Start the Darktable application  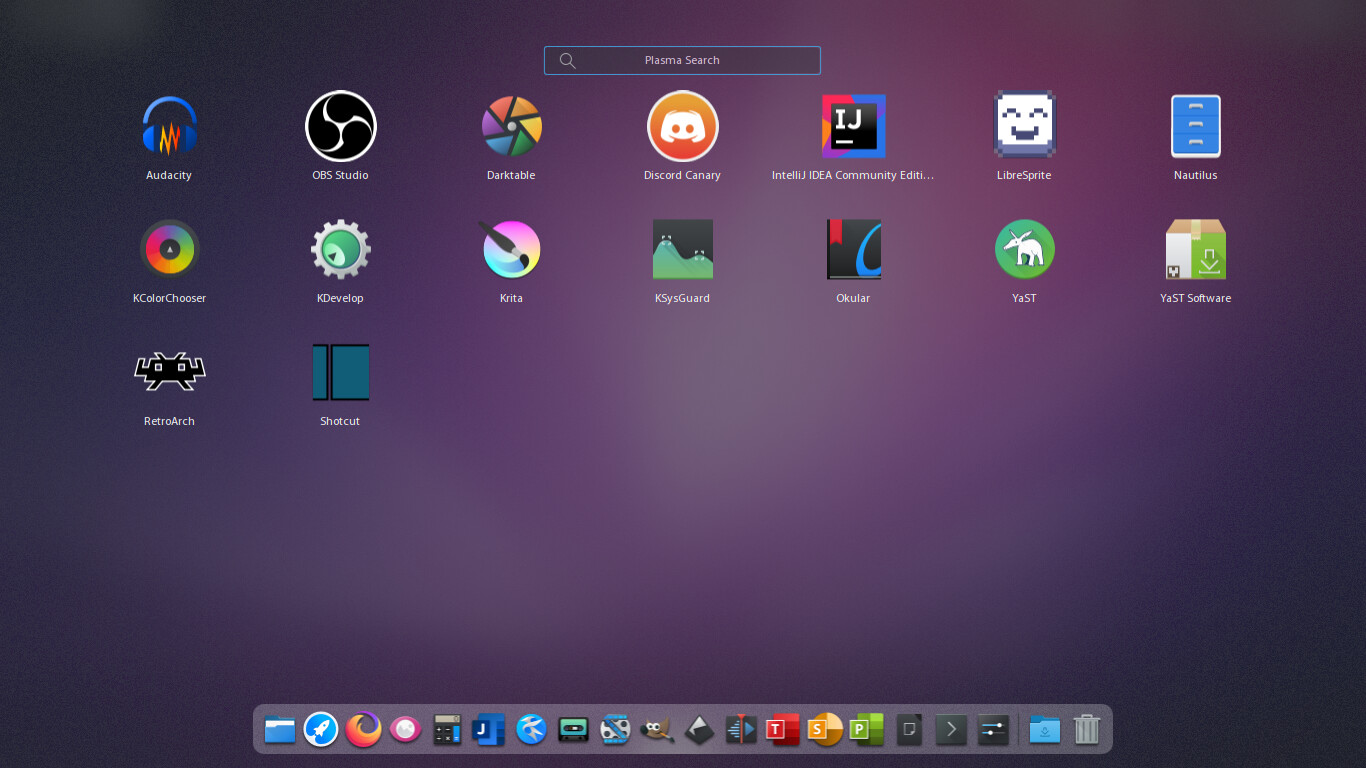pos(511,127)
